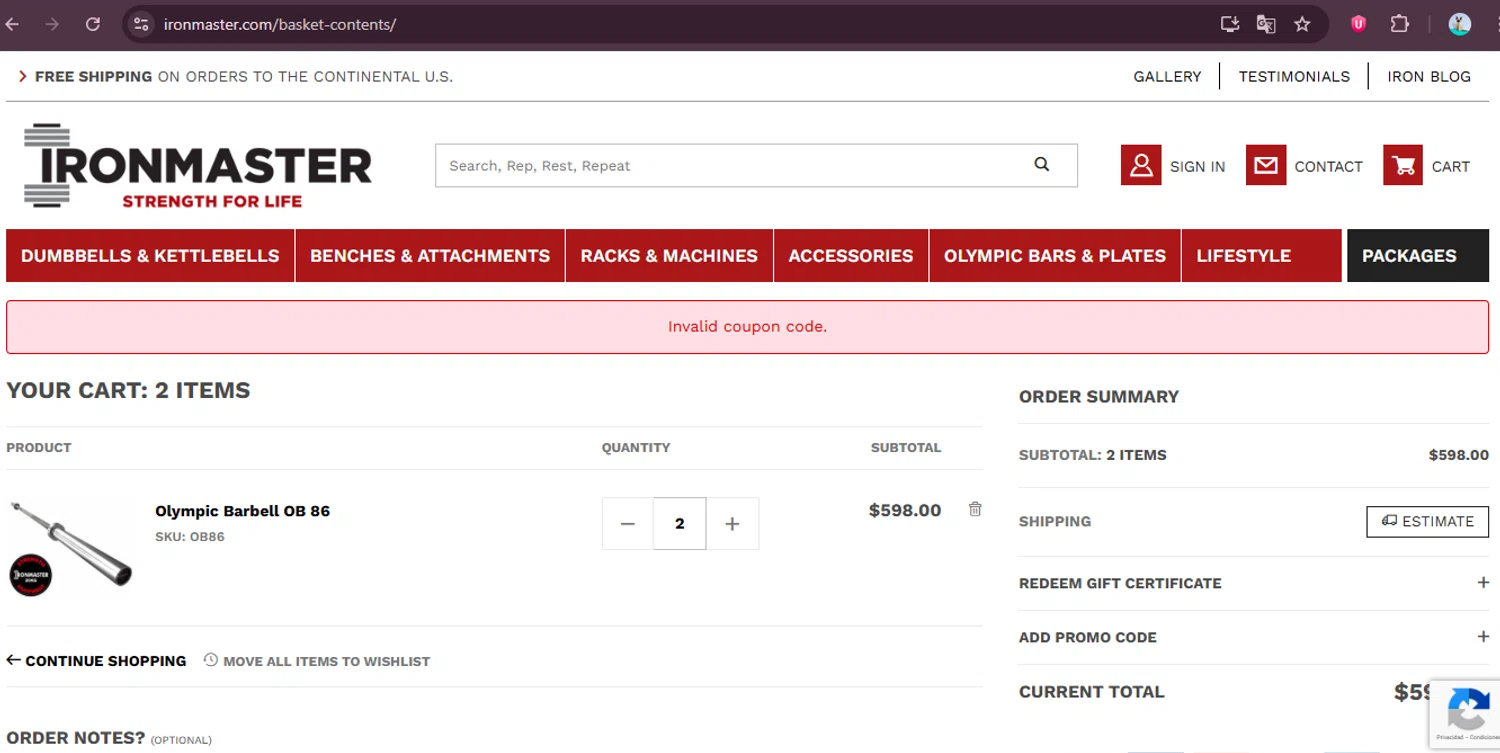Click the quantity field showing 2

pos(680,524)
